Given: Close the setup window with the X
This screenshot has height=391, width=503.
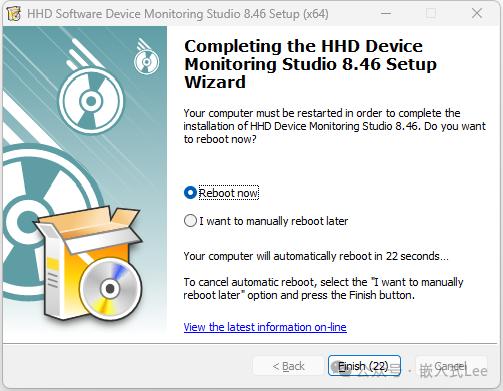Looking at the screenshot, I should click(477, 14).
